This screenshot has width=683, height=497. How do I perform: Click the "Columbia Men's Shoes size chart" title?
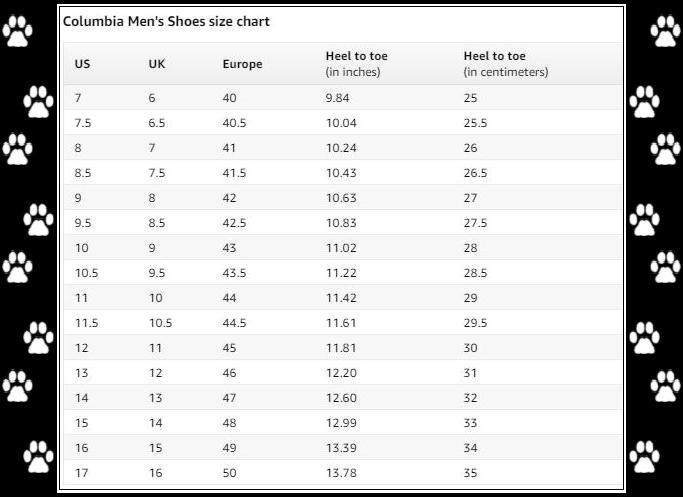(x=166, y=21)
